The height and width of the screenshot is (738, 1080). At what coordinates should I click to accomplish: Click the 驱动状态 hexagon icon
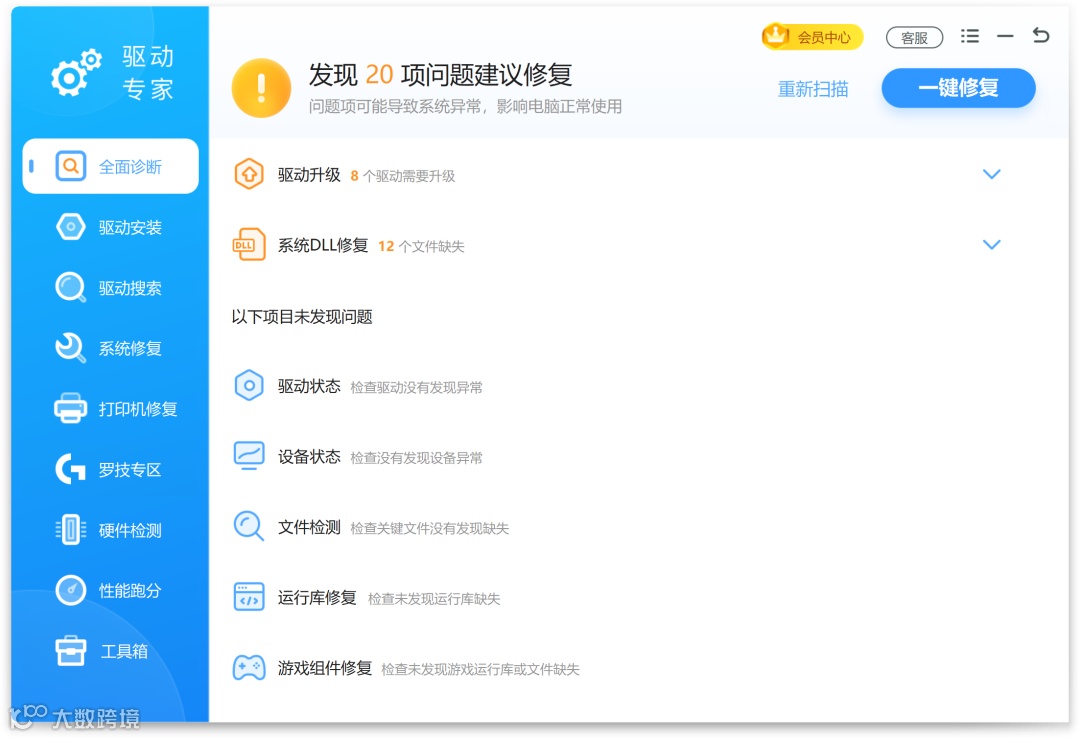pos(249,386)
